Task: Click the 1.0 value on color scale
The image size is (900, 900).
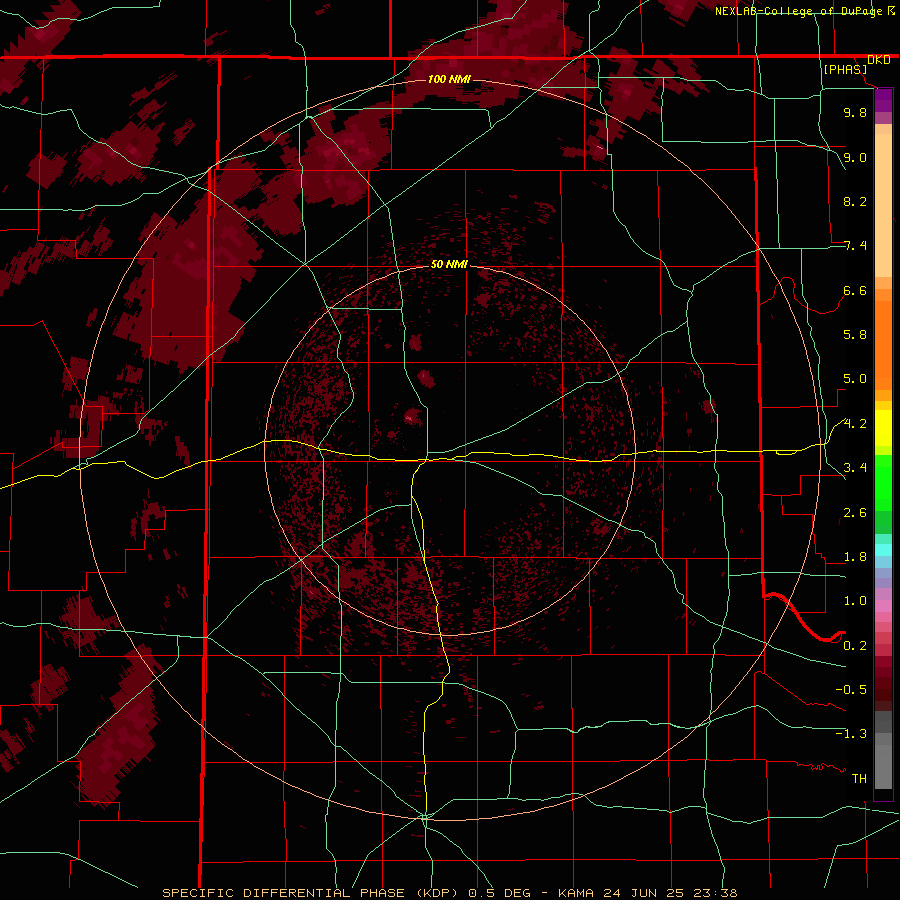Action: click(855, 601)
